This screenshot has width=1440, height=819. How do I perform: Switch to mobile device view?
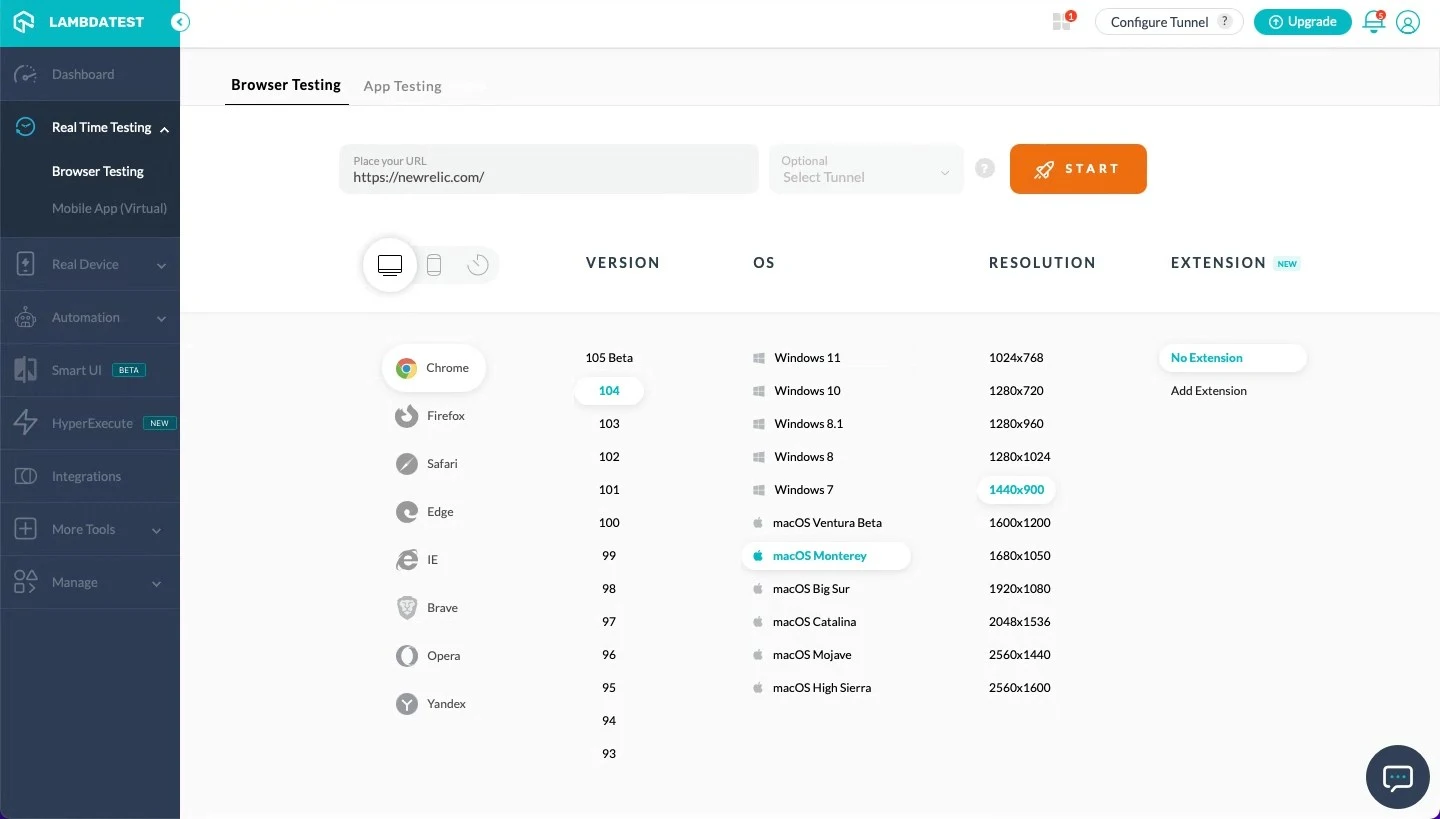434,265
